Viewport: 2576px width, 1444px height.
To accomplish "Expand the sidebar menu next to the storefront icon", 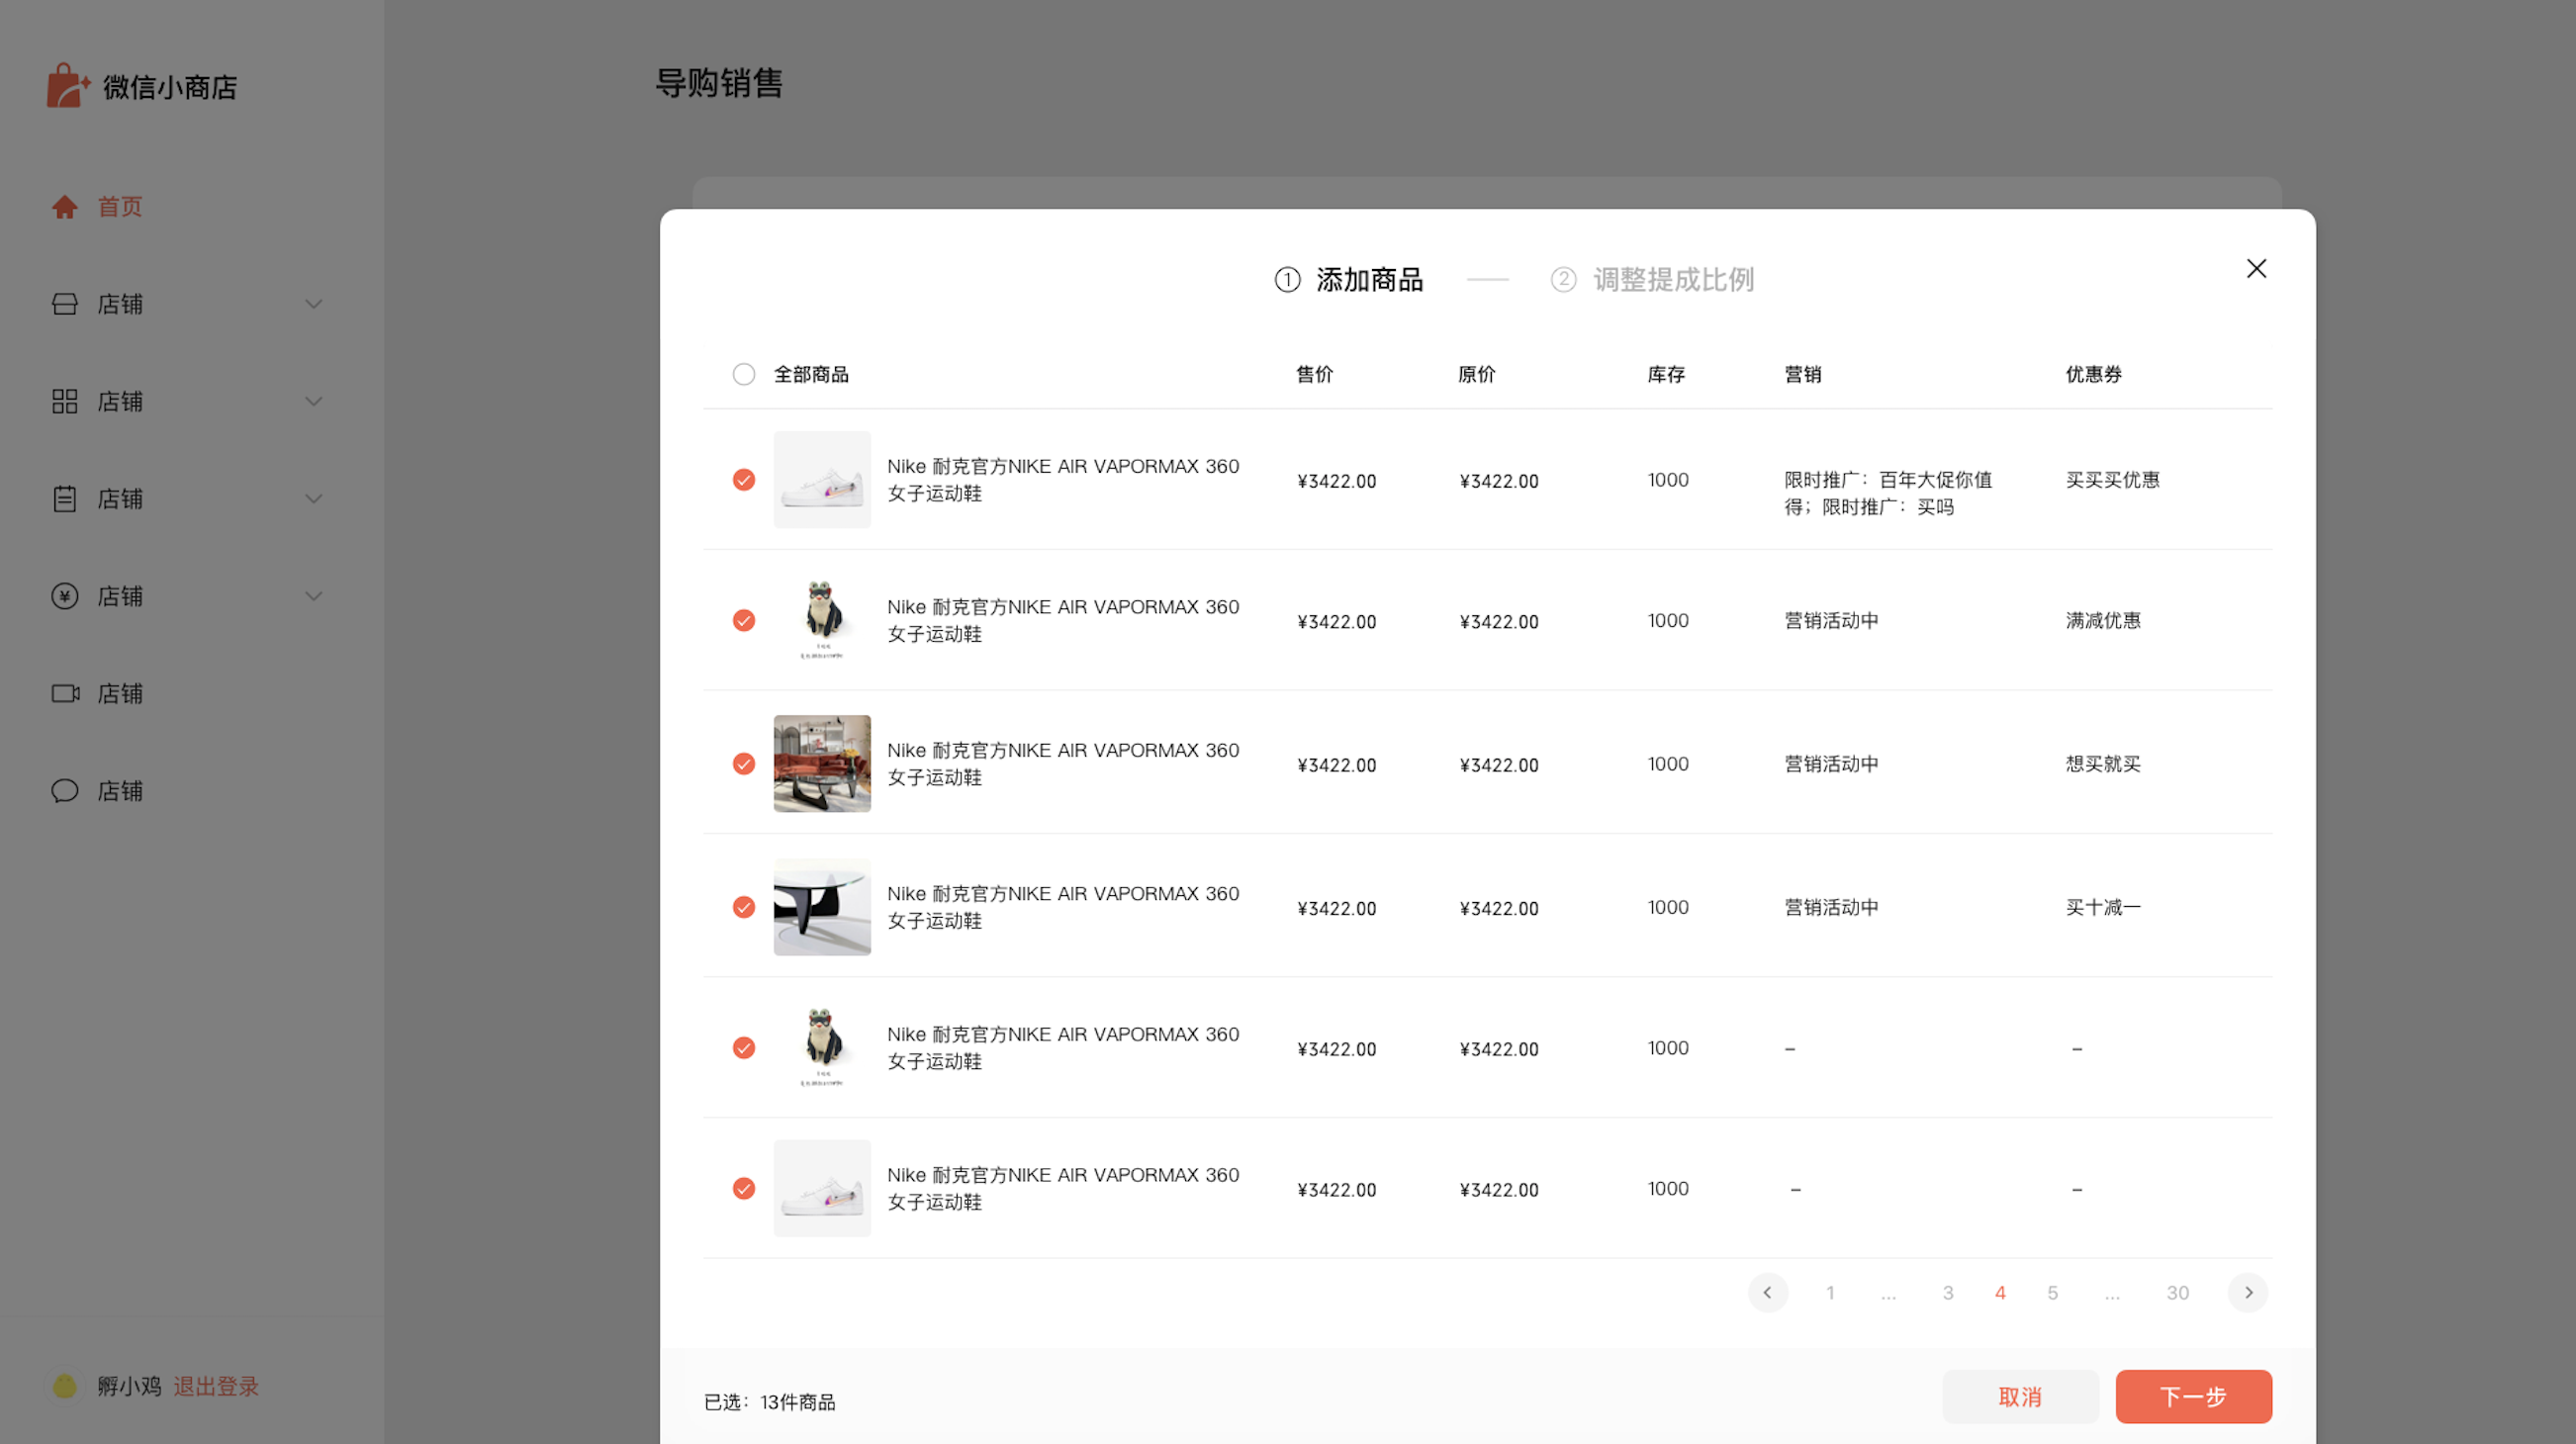I will [x=313, y=304].
